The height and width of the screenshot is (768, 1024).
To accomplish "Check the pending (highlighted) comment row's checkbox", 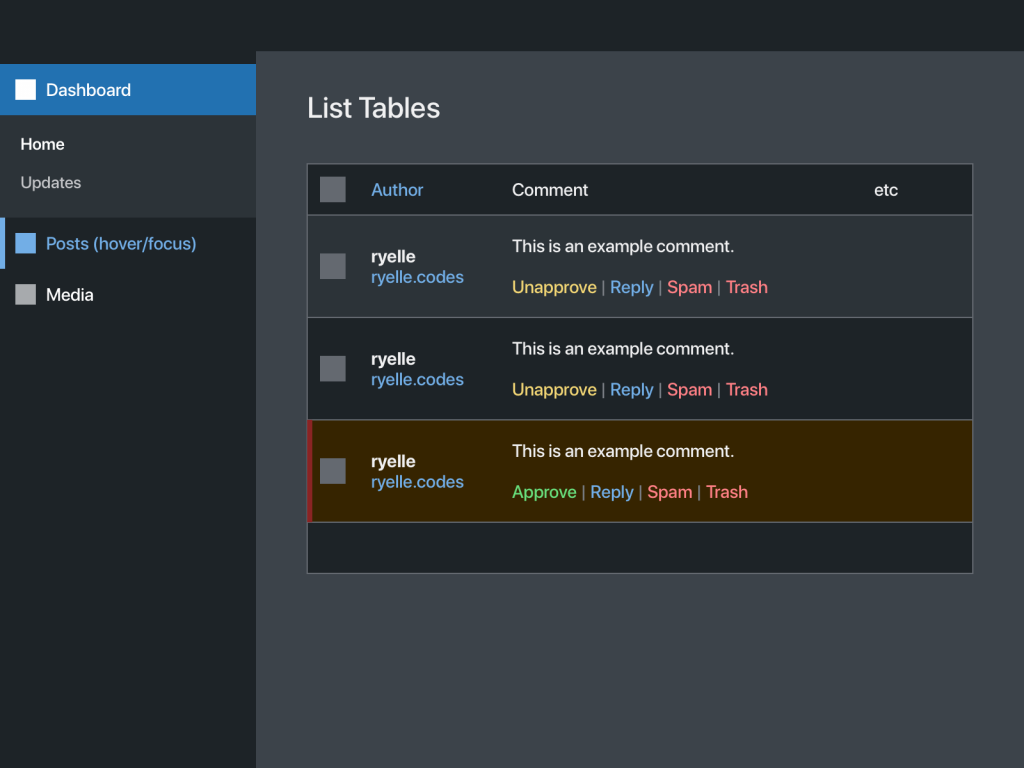I will [x=332, y=471].
